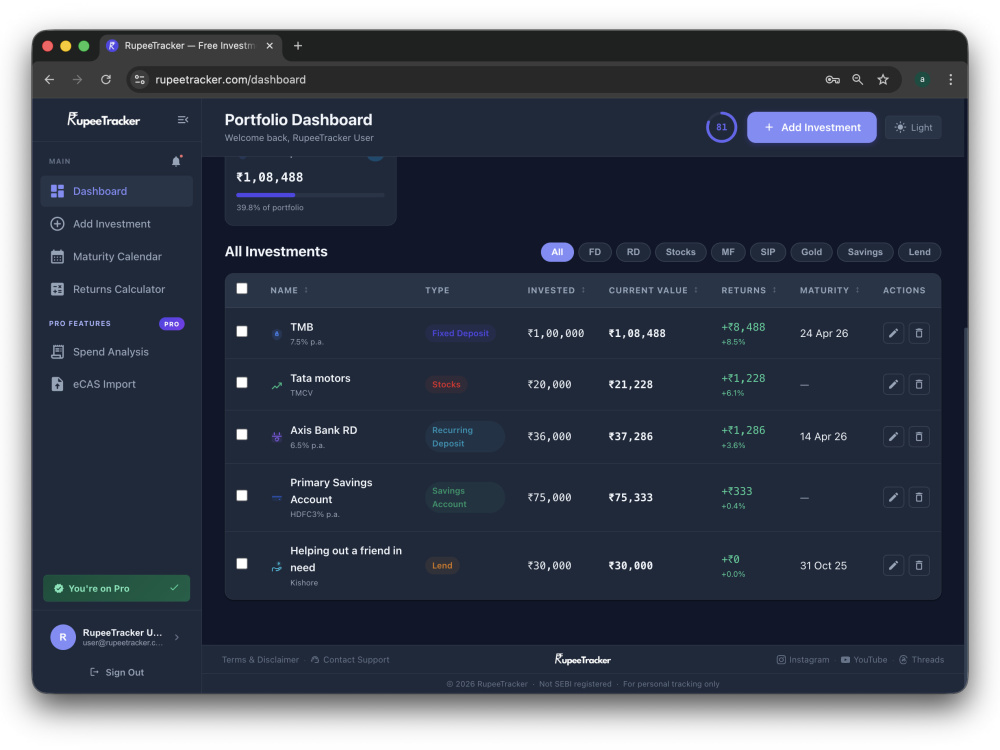This screenshot has width=1000, height=750.
Task: Filter investments by RD
Action: [x=633, y=253]
